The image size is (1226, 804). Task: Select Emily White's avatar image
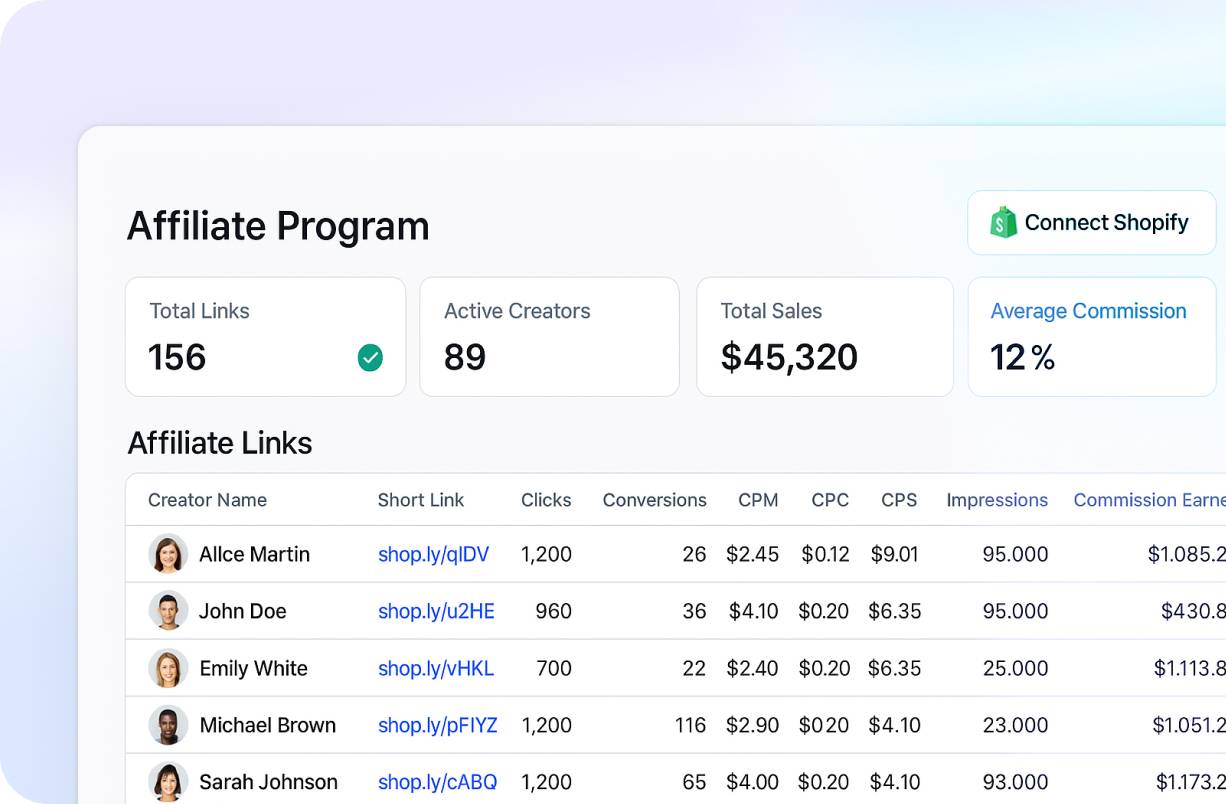point(168,668)
